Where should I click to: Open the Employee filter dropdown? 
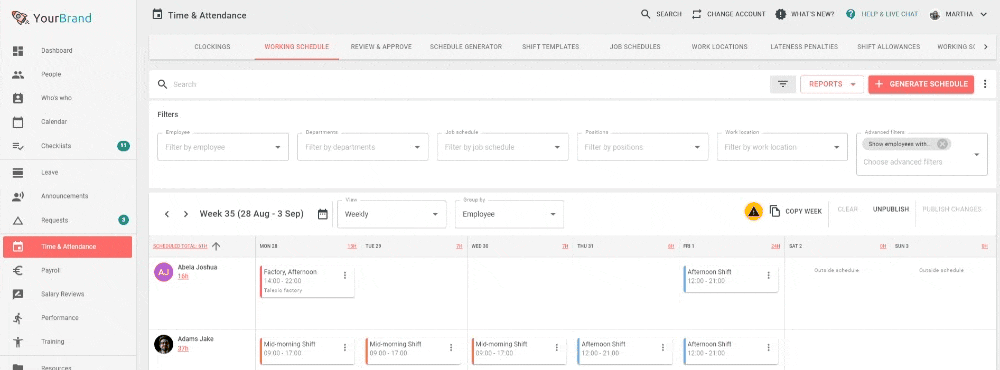[x=223, y=147]
